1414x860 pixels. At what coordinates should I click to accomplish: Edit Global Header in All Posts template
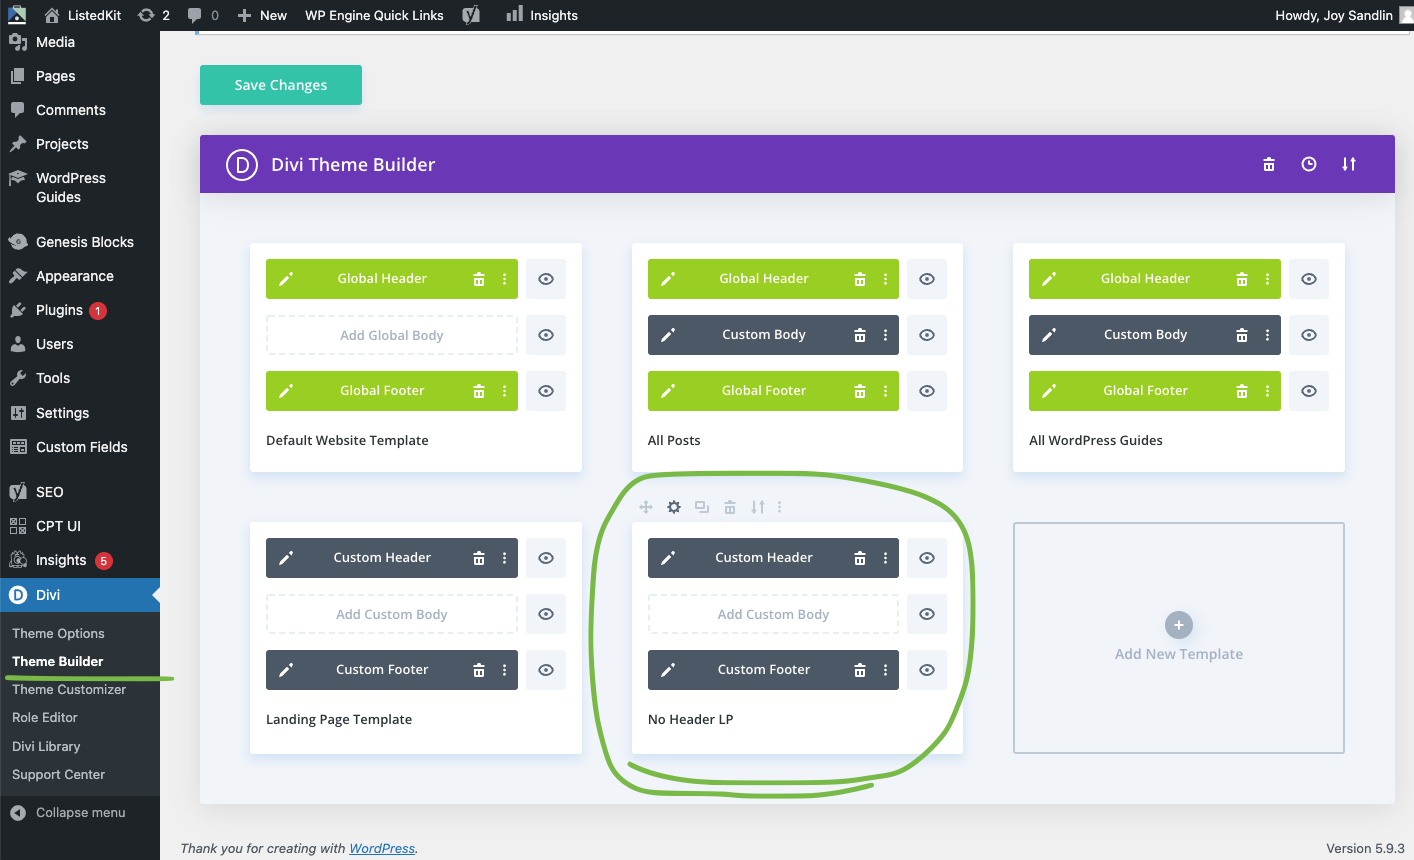[x=668, y=279]
